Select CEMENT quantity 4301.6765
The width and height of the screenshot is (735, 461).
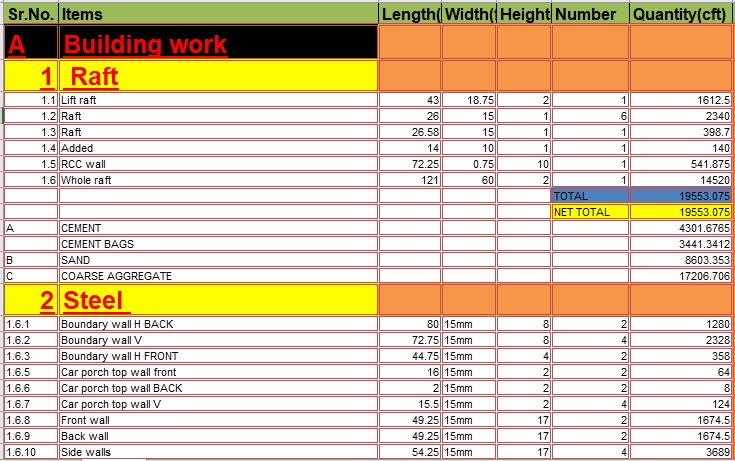click(x=681, y=228)
